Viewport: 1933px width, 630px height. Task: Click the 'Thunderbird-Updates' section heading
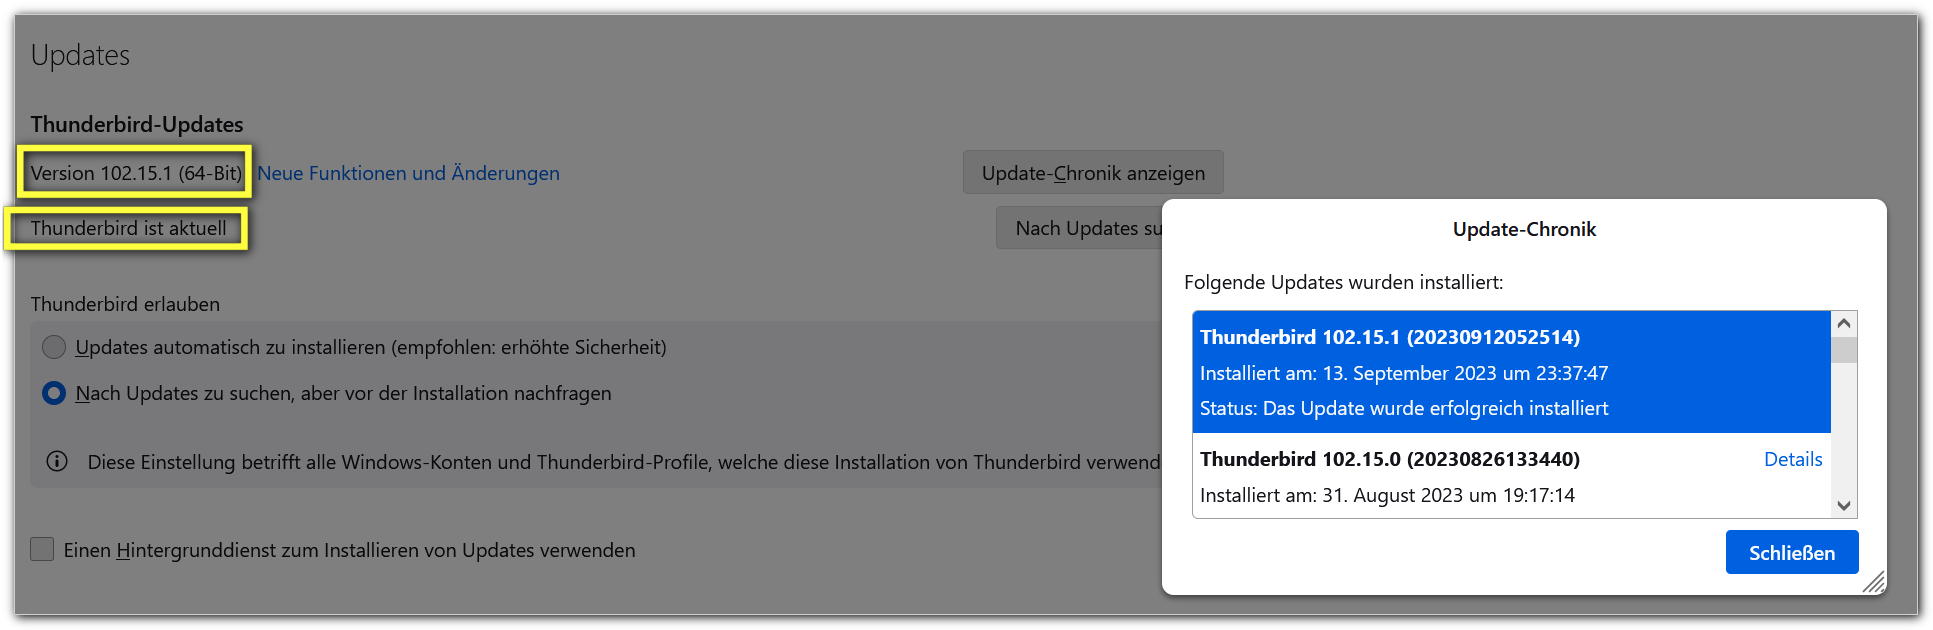point(137,124)
